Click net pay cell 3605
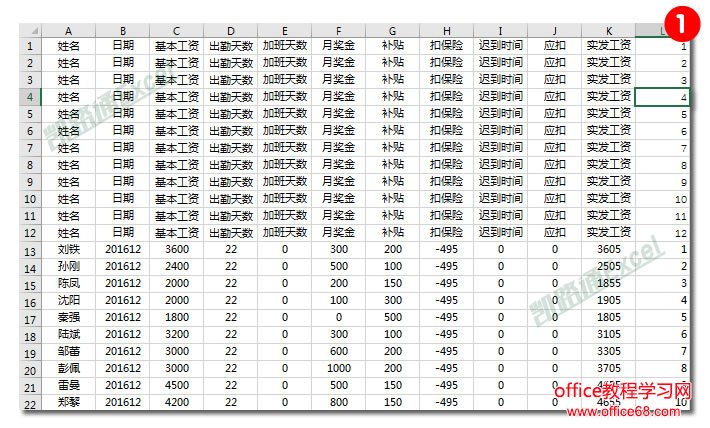Screen dimensions: 710x428 609,249
